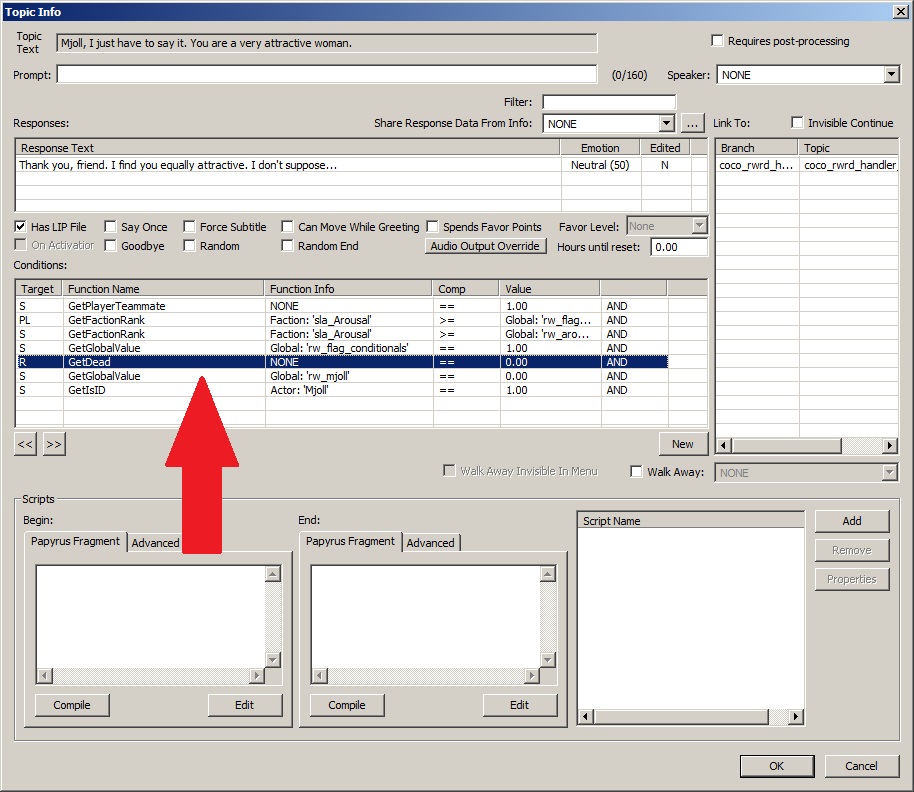Click the '<<' previous info button

tap(26, 445)
